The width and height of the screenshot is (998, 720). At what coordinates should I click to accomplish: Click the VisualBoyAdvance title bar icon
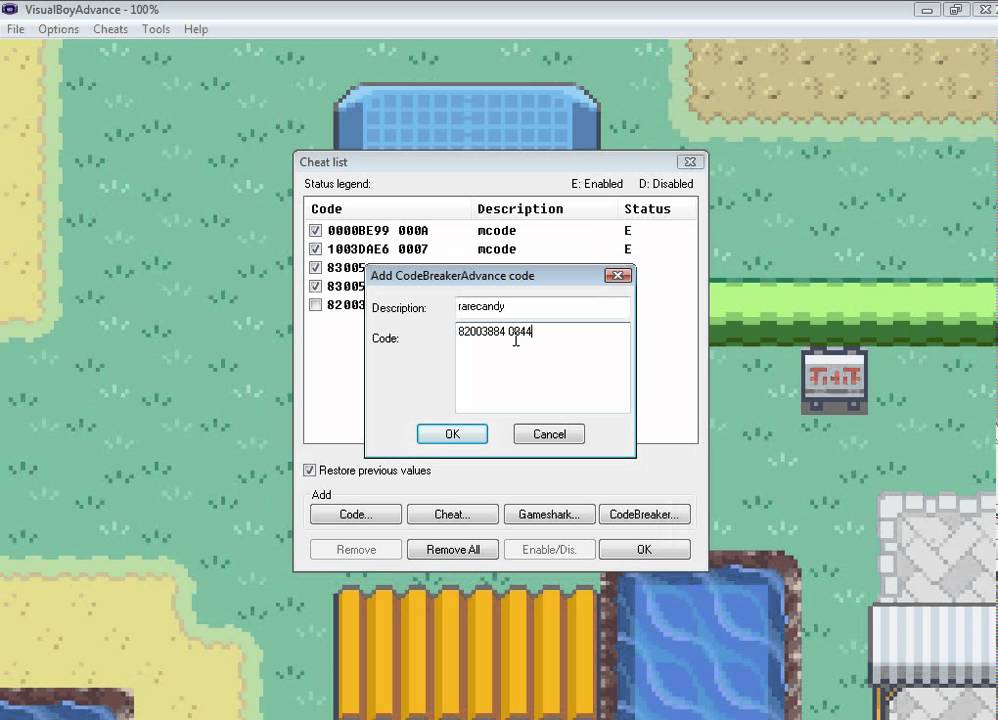pos(10,9)
